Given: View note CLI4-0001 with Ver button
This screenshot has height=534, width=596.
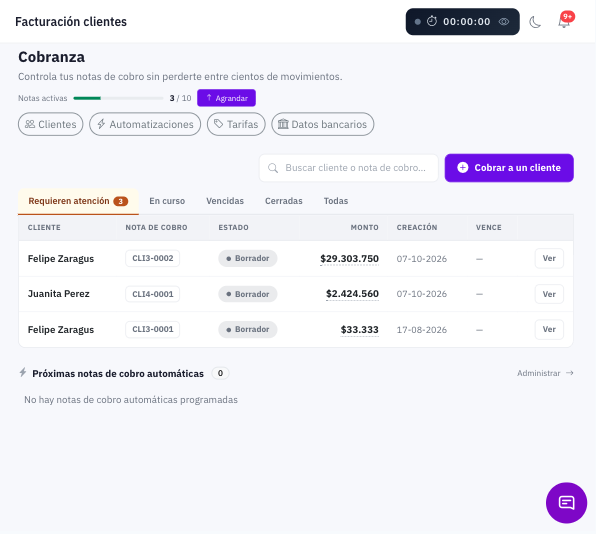Looking at the screenshot, I should click(x=549, y=294).
